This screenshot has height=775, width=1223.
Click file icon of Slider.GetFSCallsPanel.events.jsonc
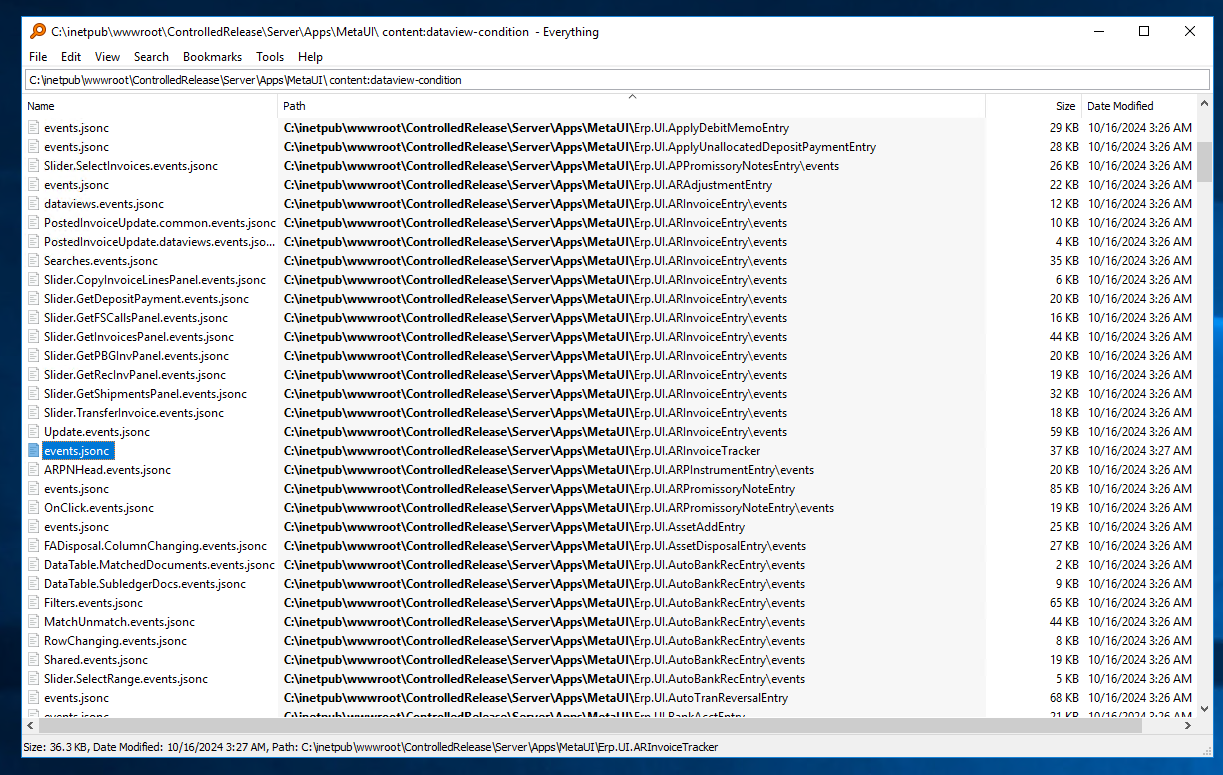point(33,318)
